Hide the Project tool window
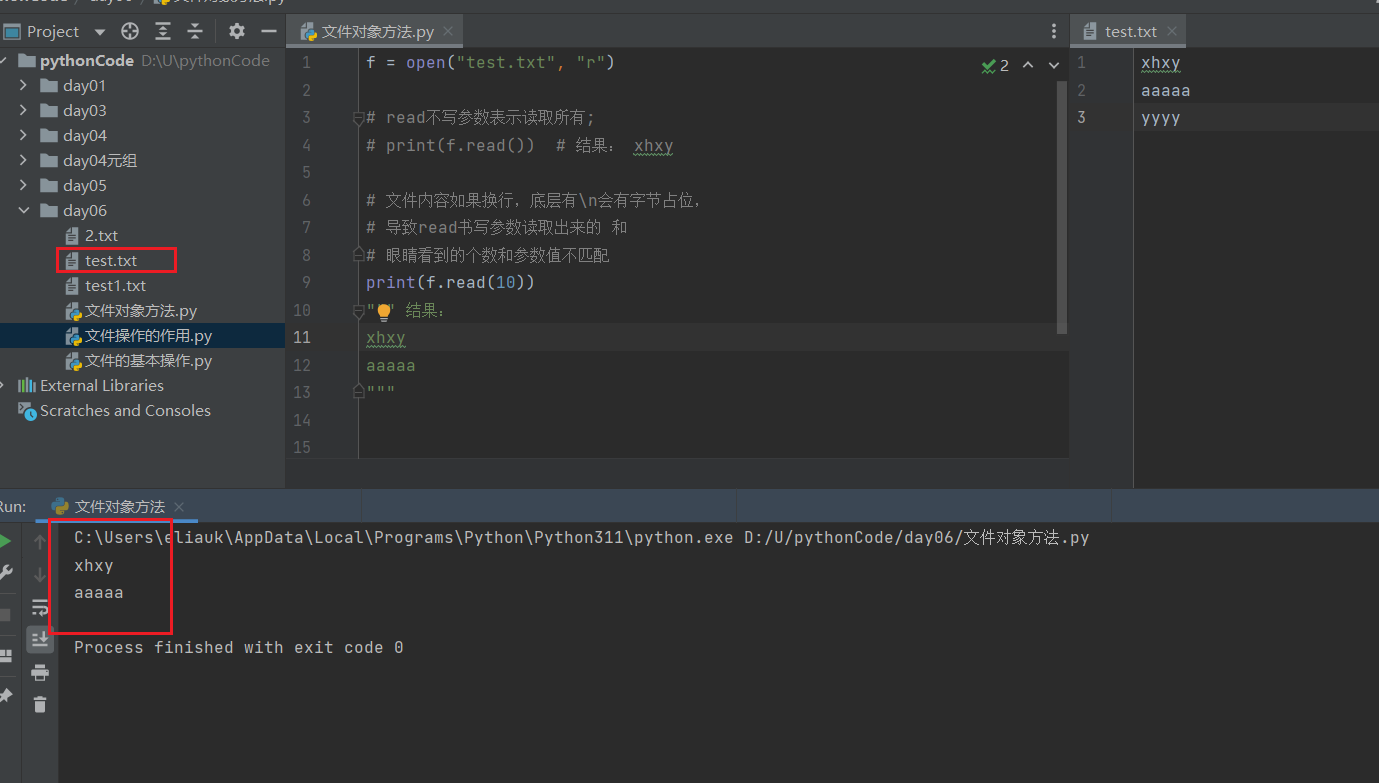Screen dimensions: 1379x783 268,31
